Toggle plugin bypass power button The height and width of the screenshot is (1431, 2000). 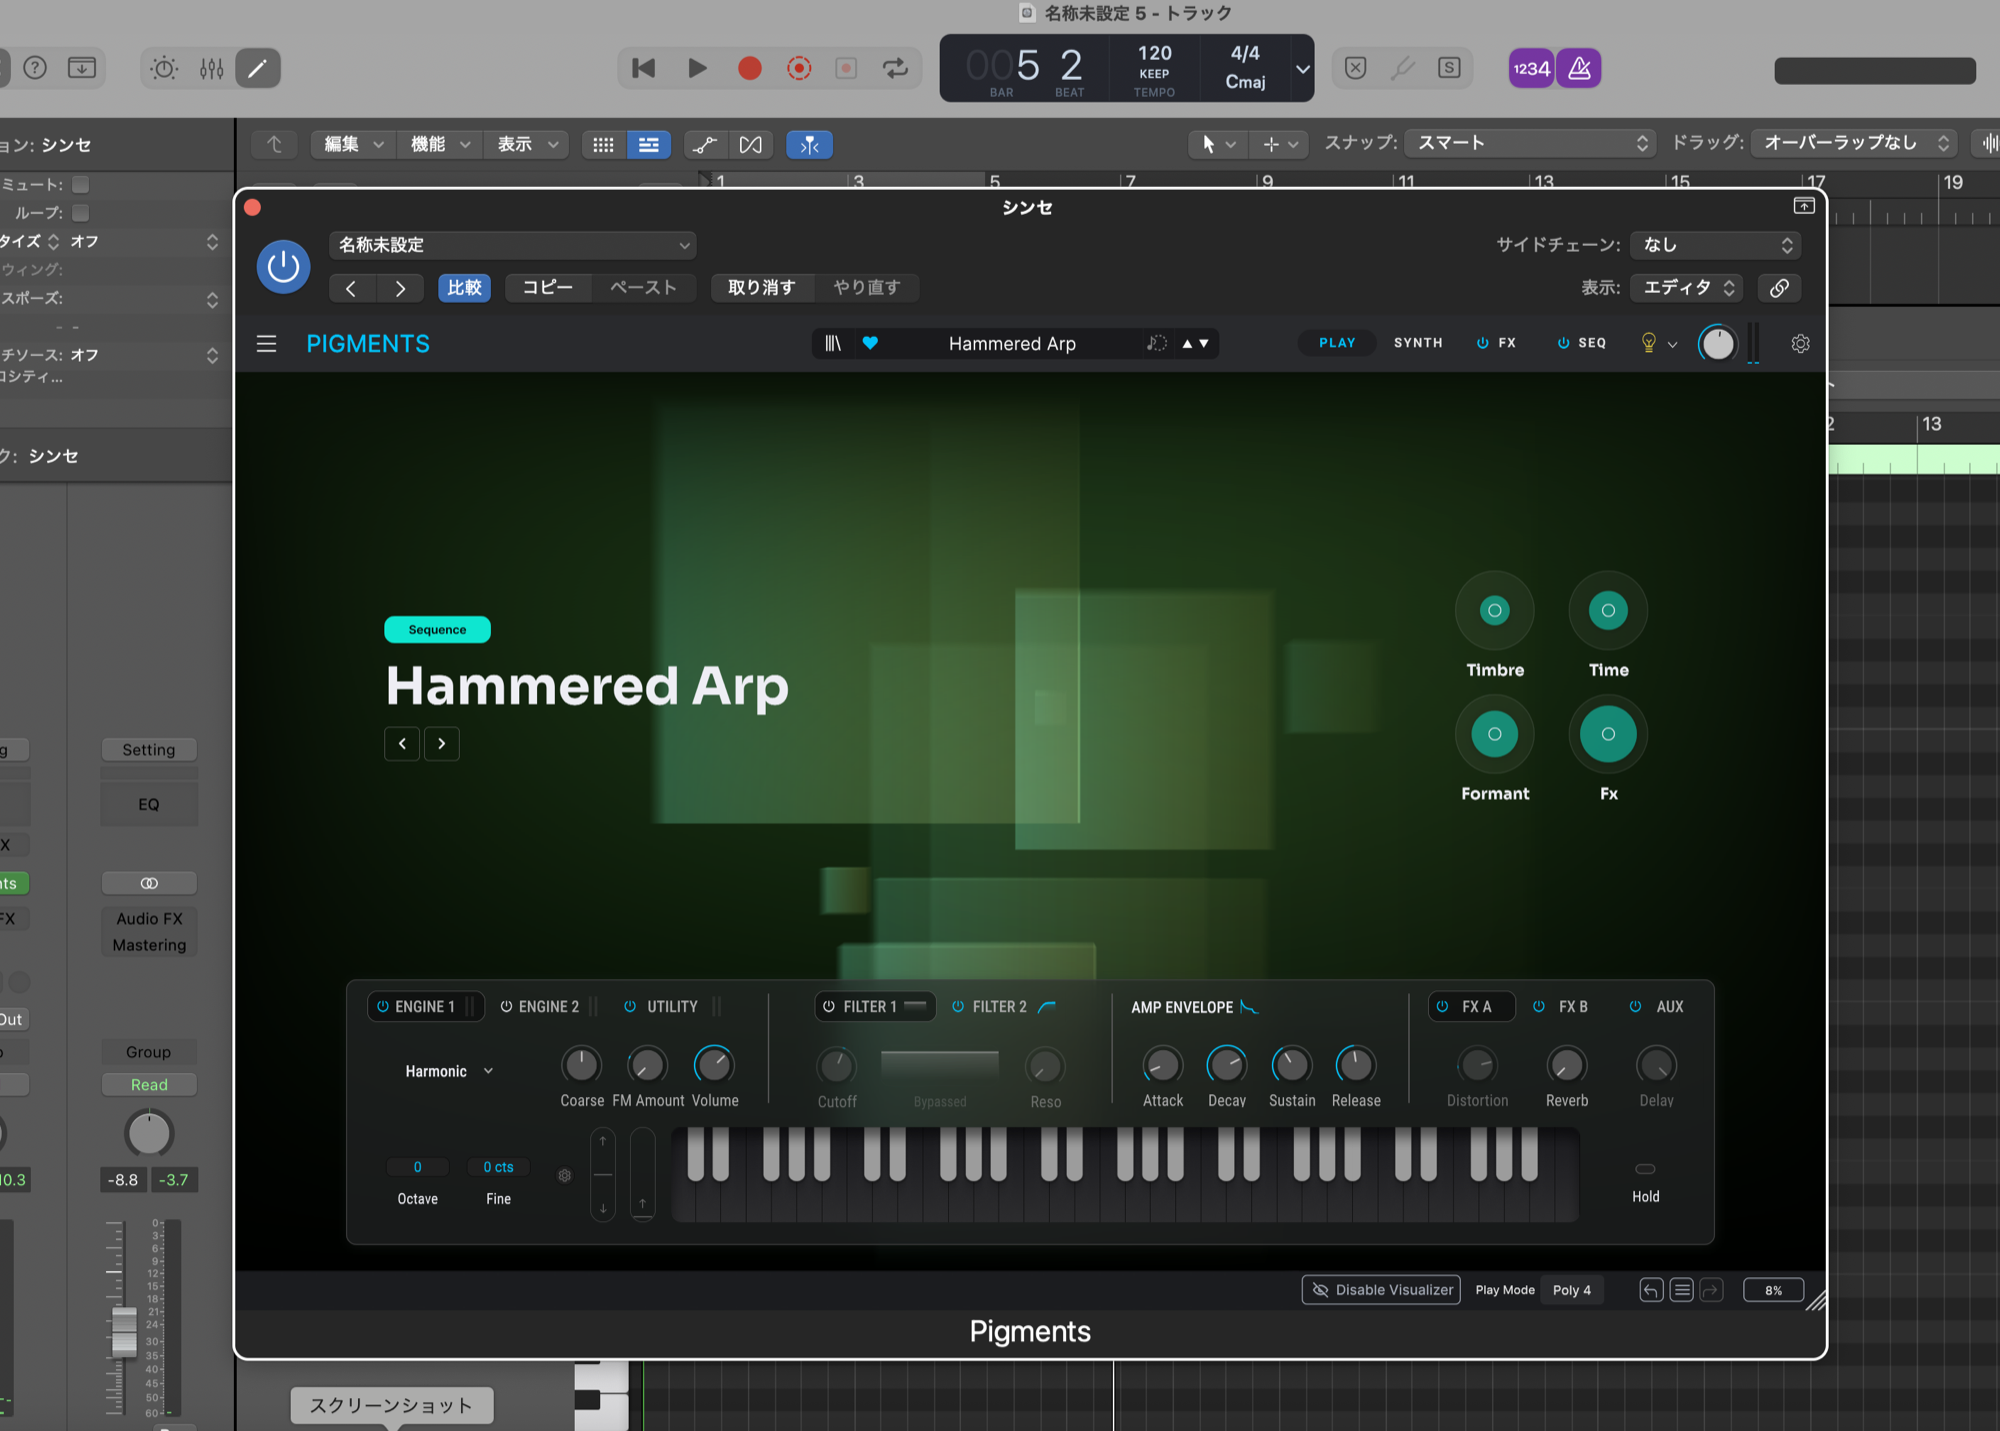284,267
